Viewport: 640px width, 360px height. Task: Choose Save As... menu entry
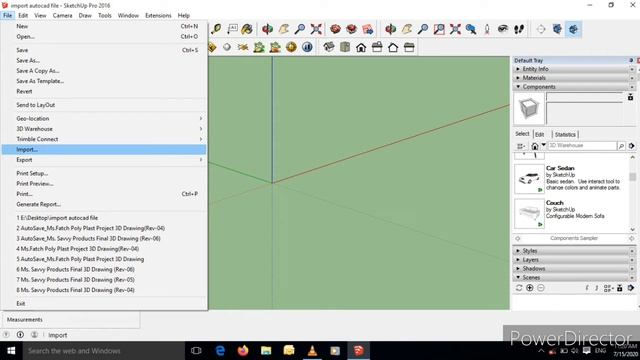pos(104,60)
